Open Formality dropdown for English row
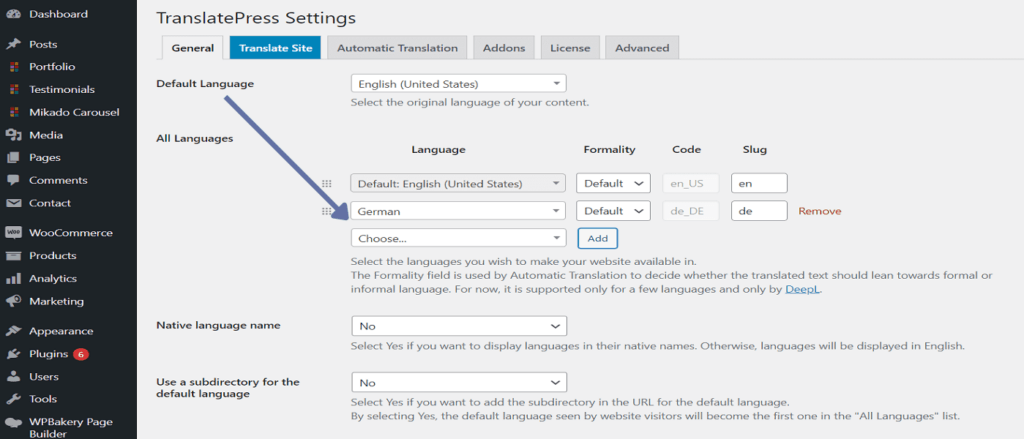1024x439 pixels. [613, 184]
